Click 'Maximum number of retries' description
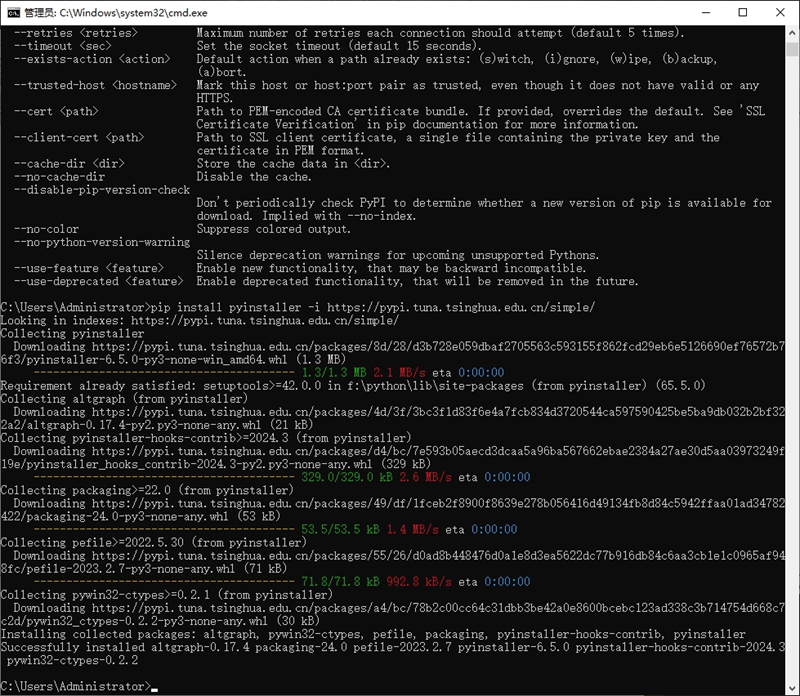 (440, 33)
